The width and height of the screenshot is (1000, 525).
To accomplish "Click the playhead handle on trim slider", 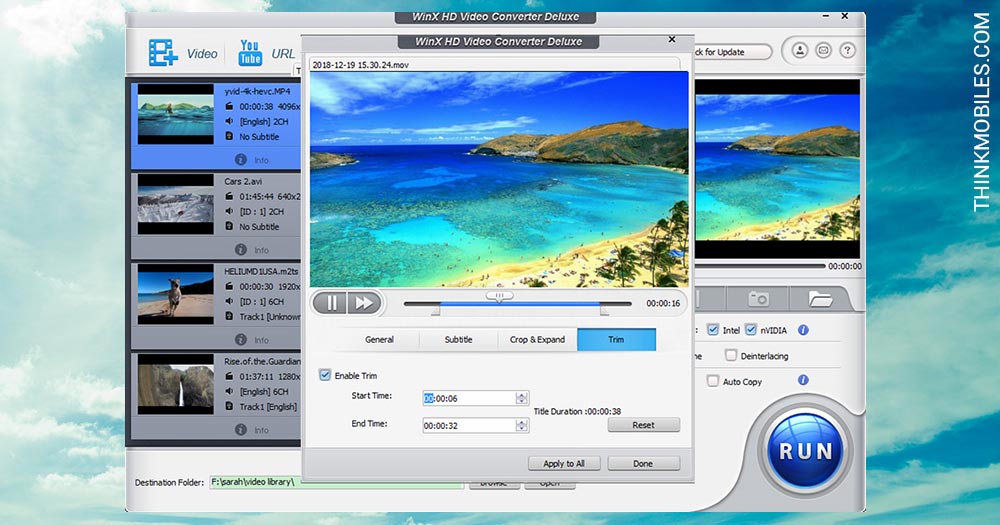I will (x=499, y=296).
